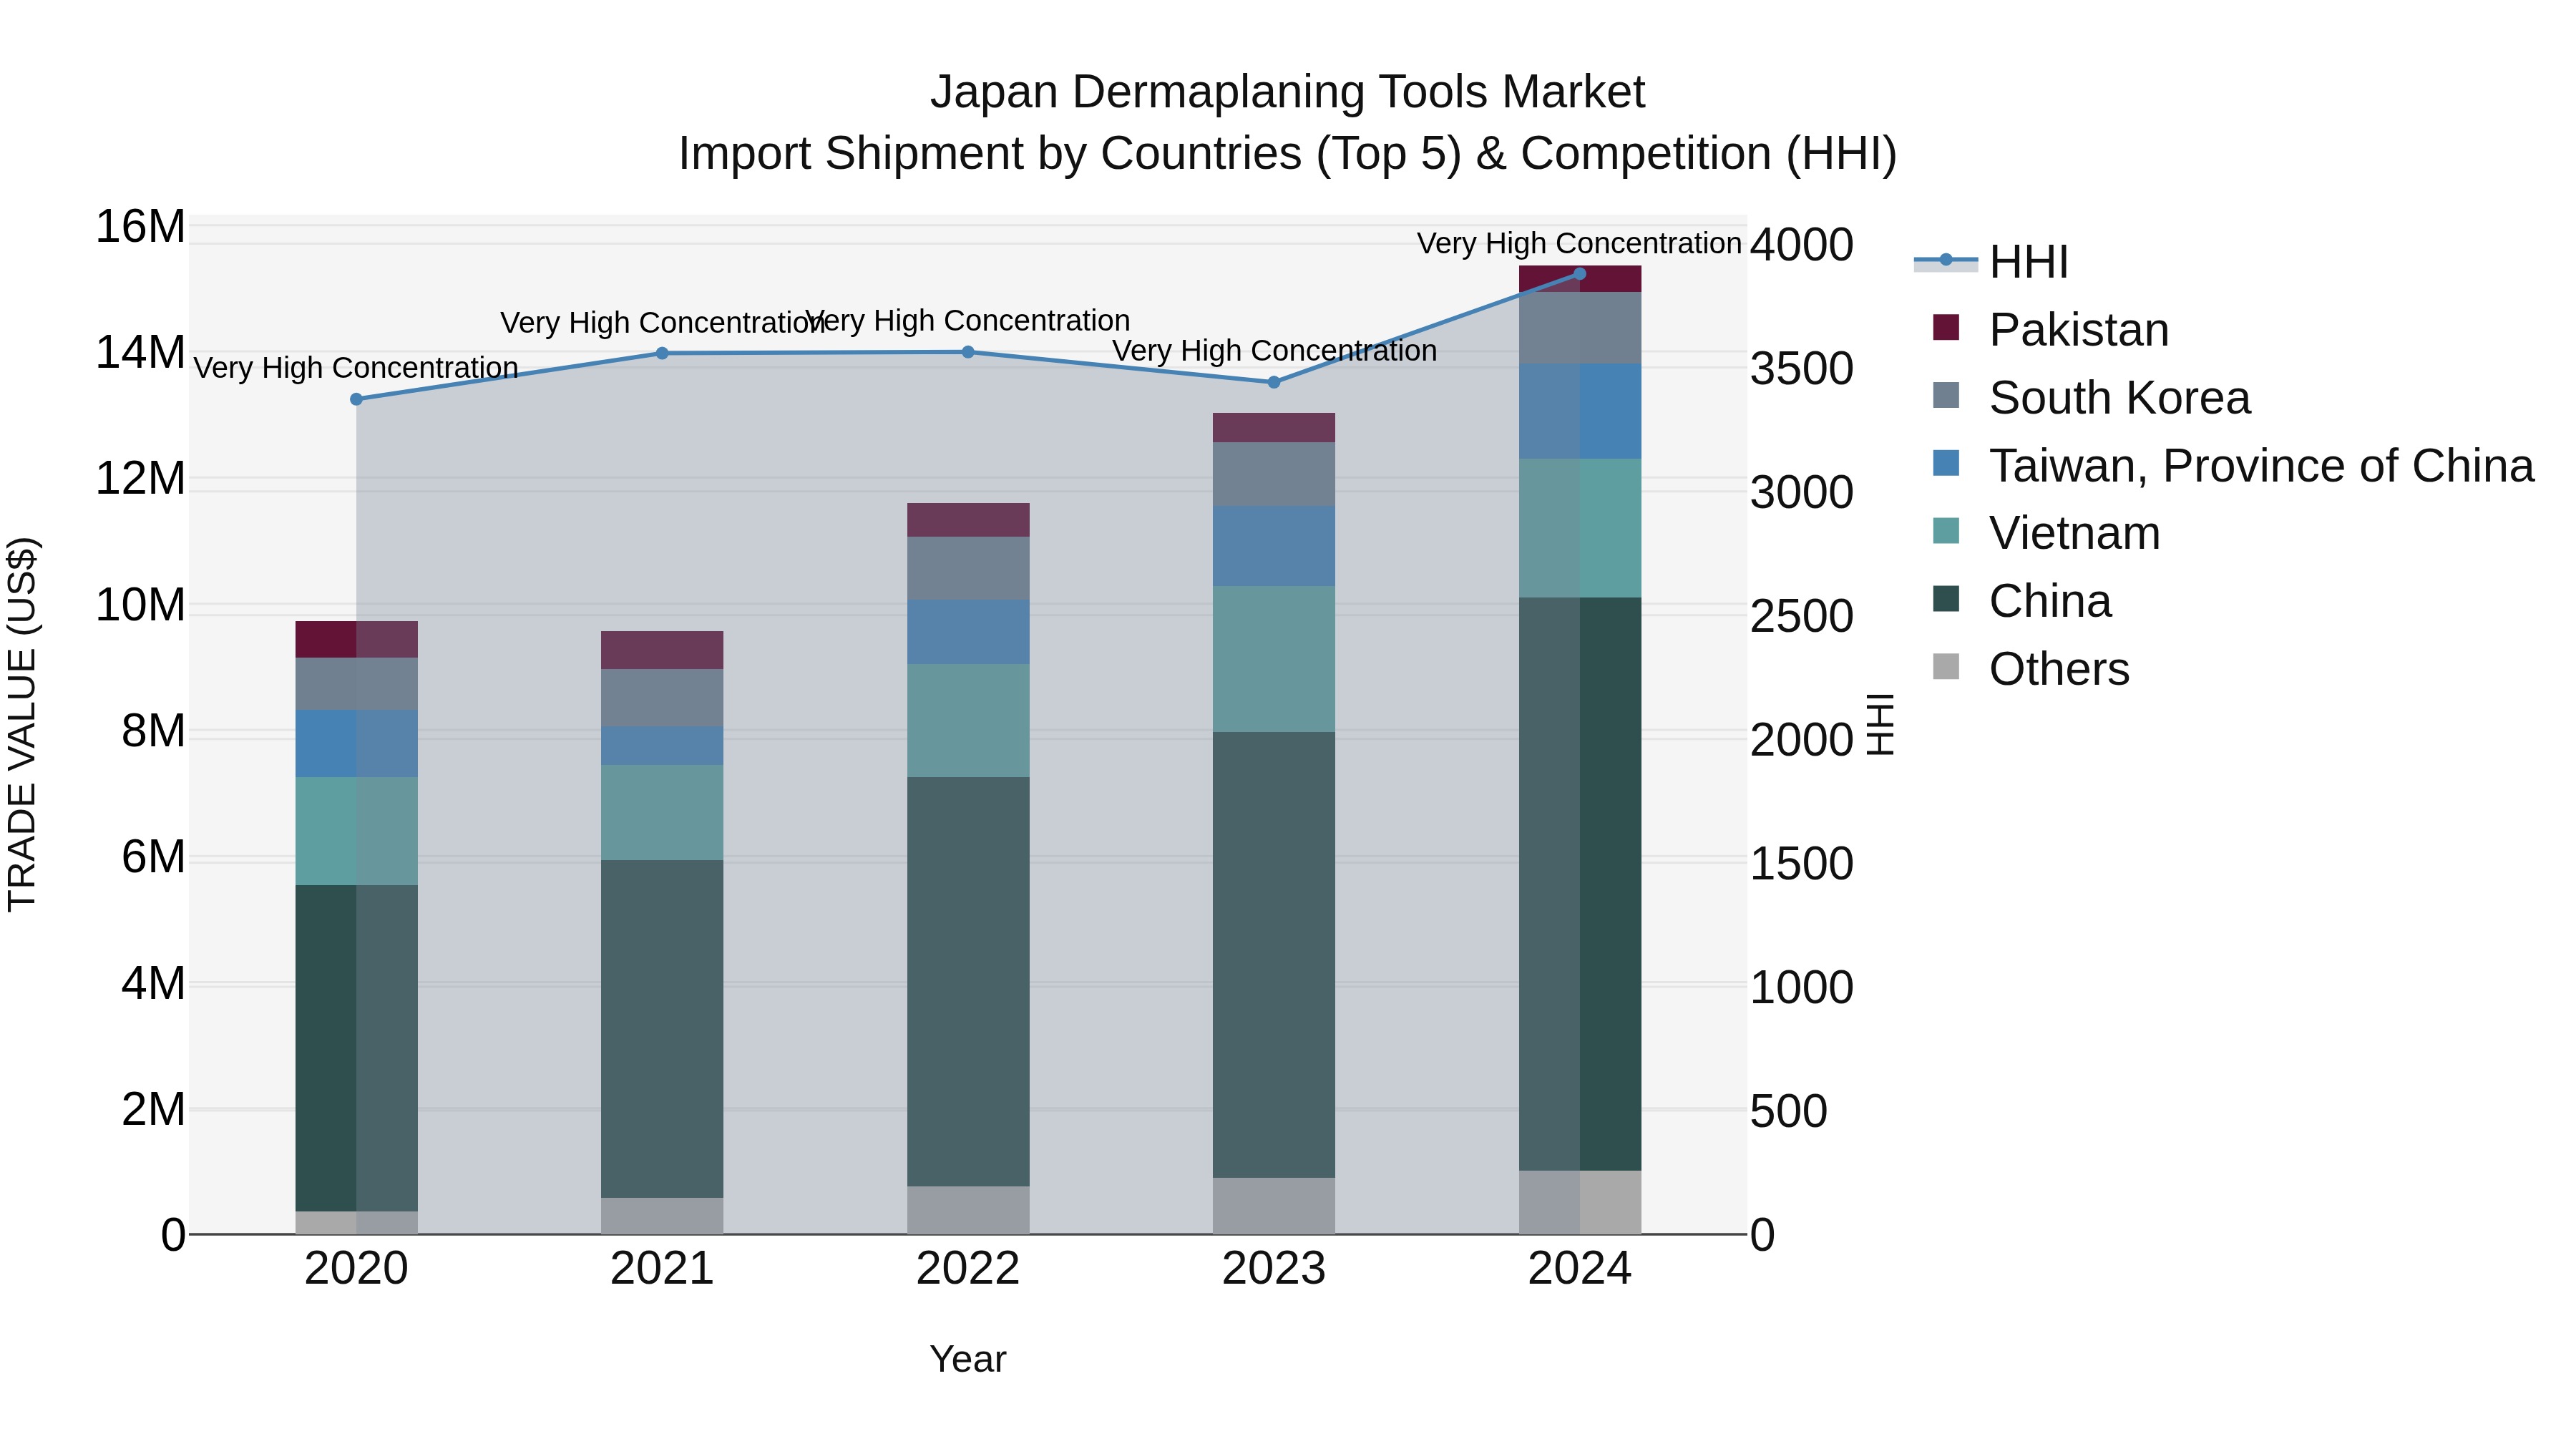This screenshot has height=1449, width=2576.
Task: Click the Others segment of 2024 bar
Action: (x=1580, y=1203)
